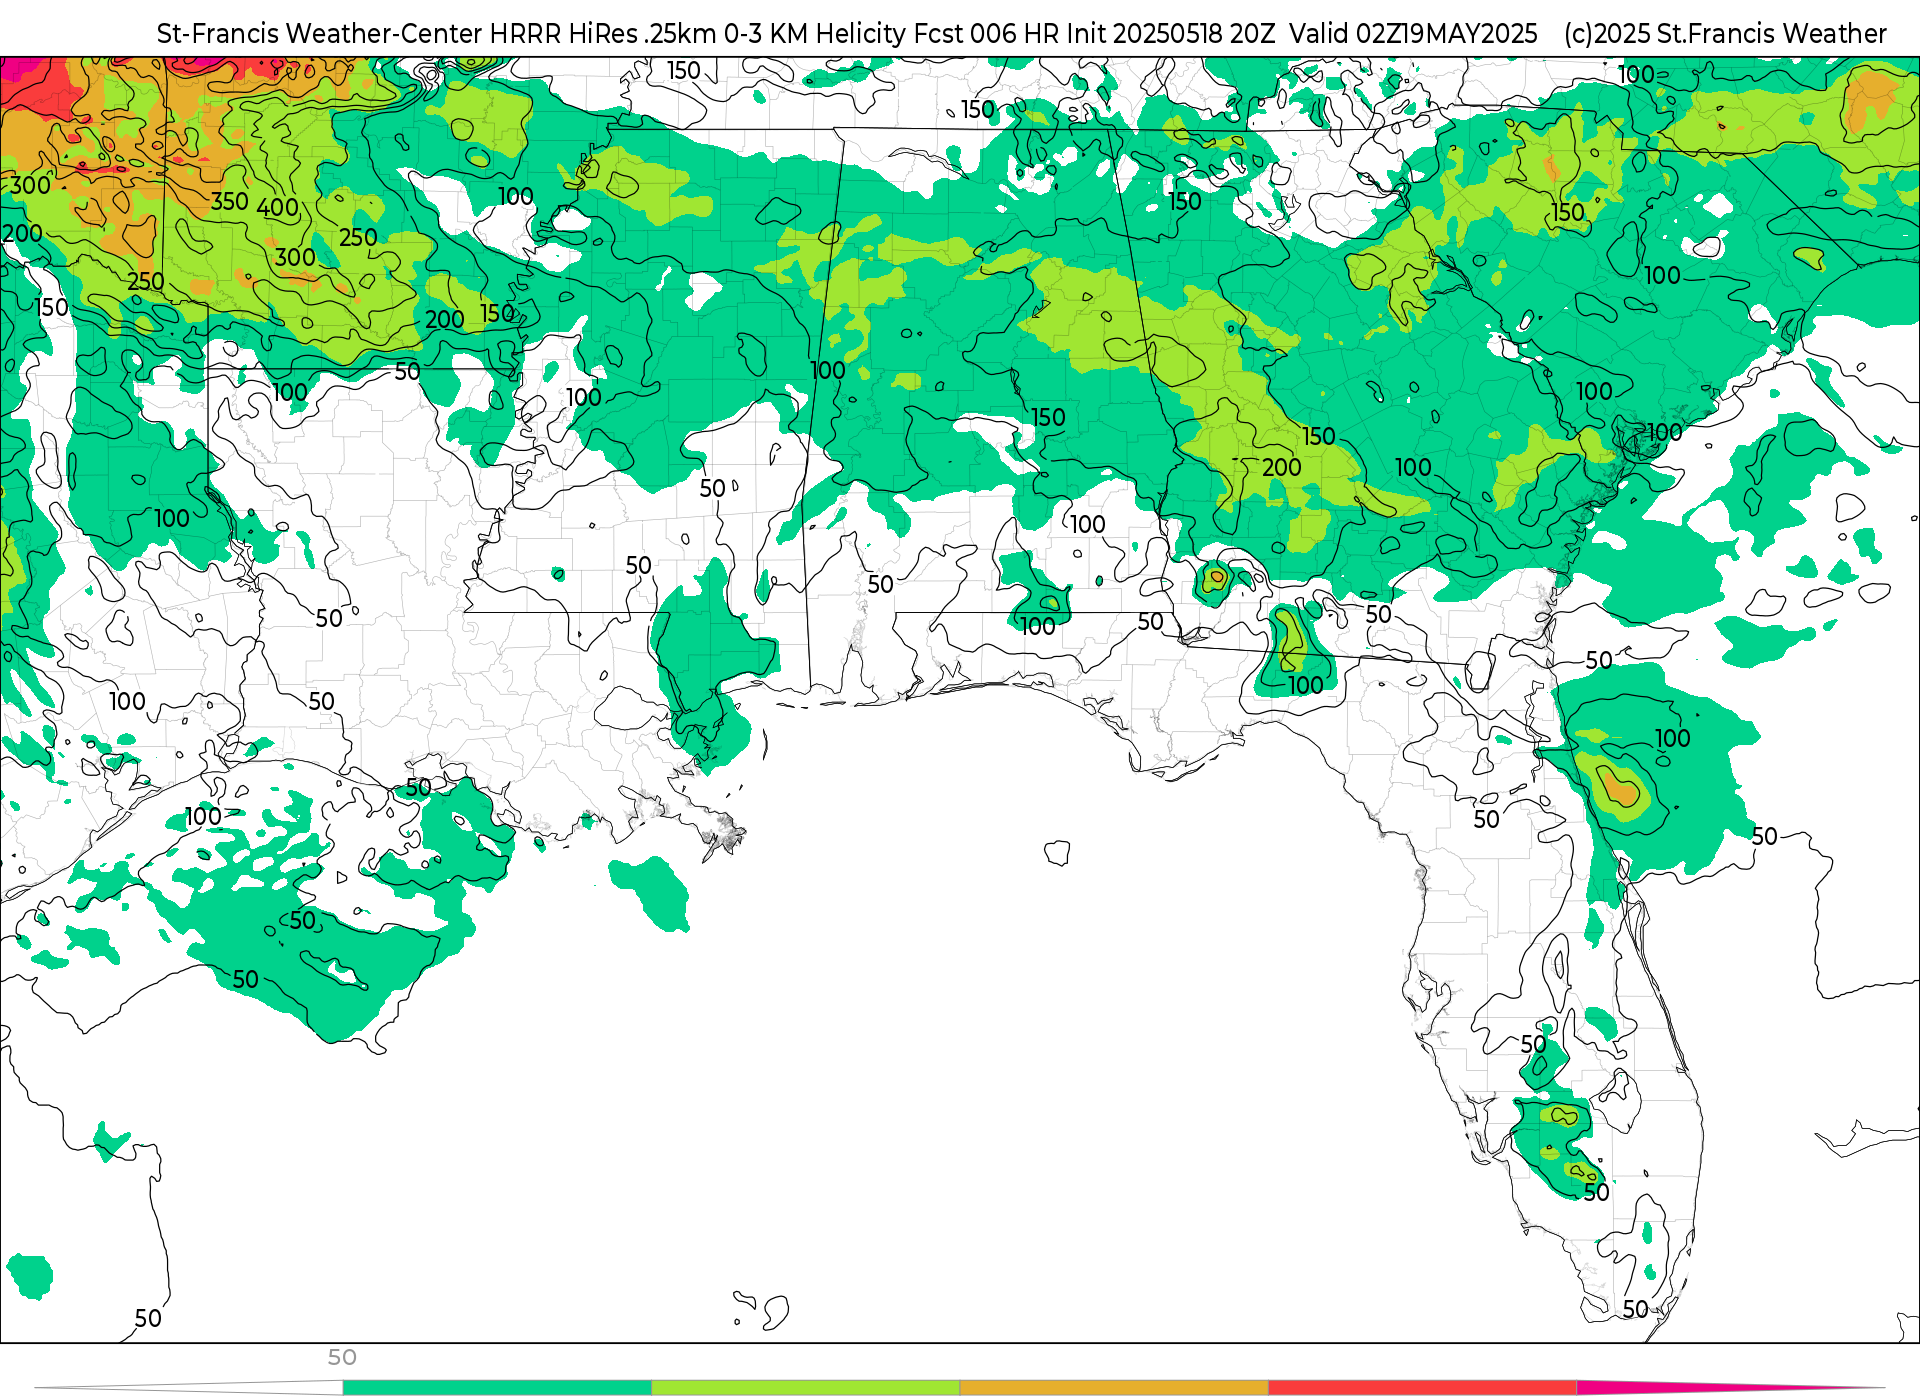Viewport: 1920px width, 1400px height.
Task: Select the red segment of the color bar
Action: click(1423, 1388)
